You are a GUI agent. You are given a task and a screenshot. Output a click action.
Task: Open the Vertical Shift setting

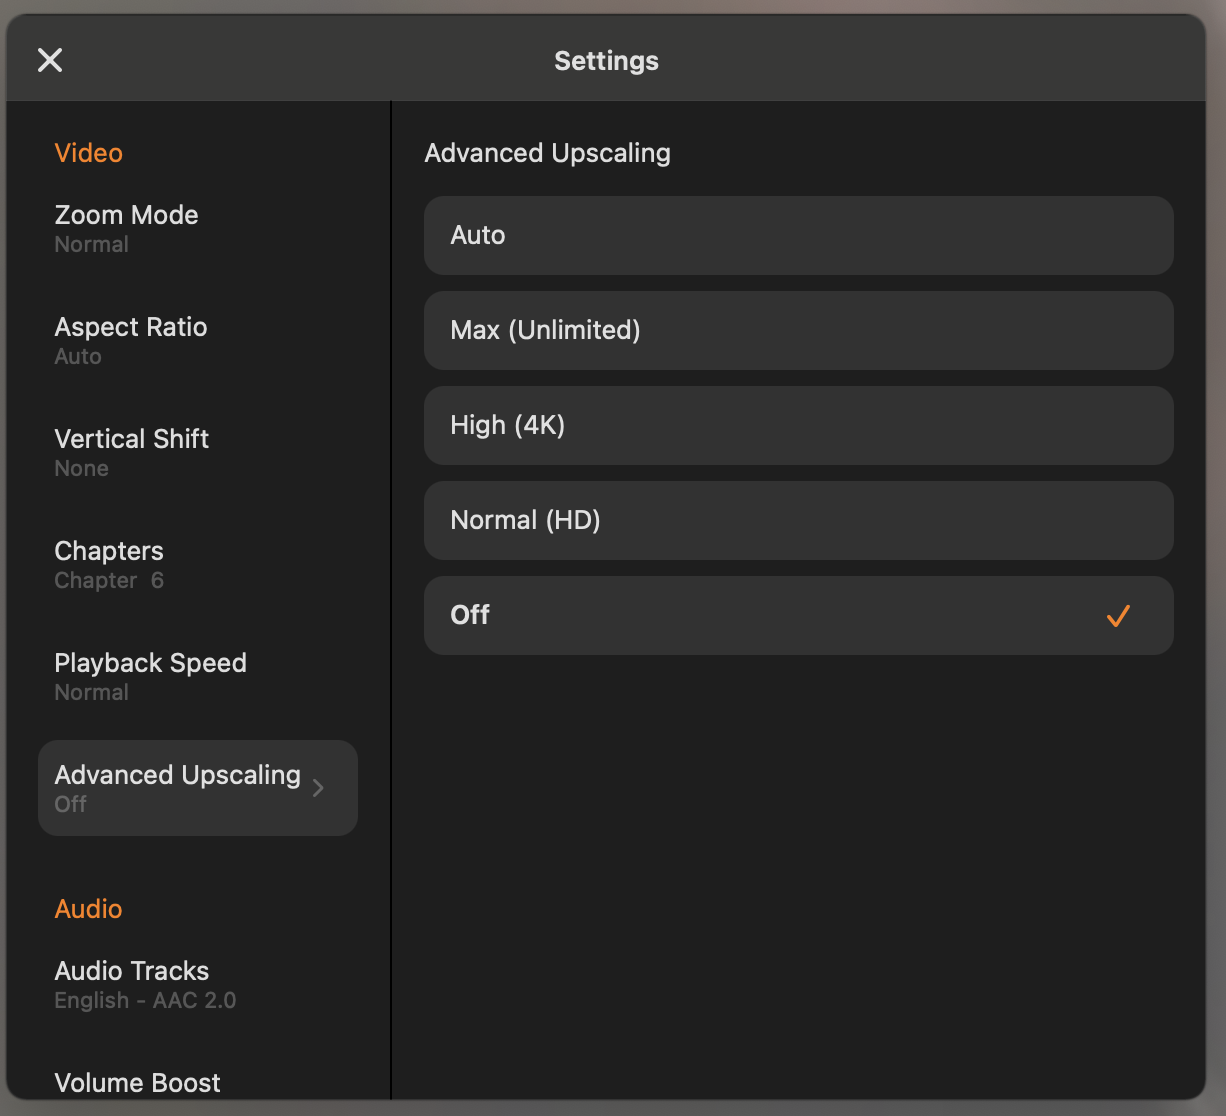tap(132, 452)
